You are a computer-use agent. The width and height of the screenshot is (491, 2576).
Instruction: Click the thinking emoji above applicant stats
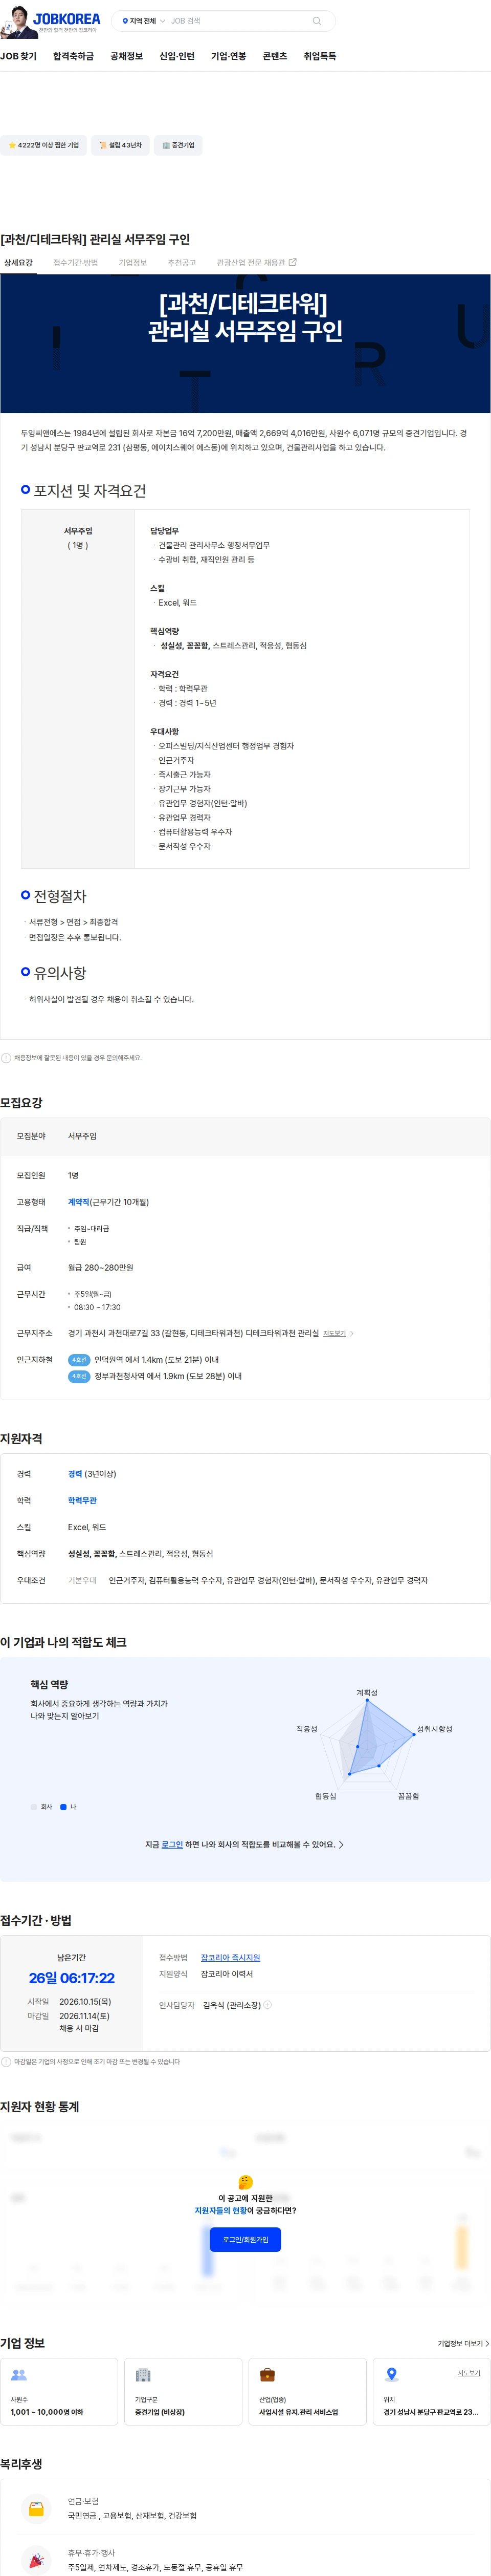(x=245, y=2181)
